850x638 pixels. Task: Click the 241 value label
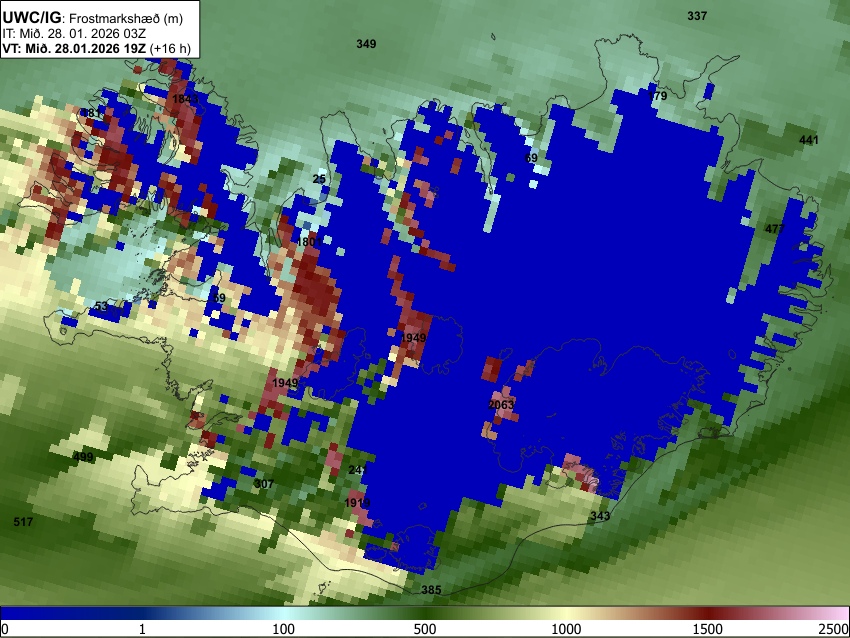tap(358, 469)
